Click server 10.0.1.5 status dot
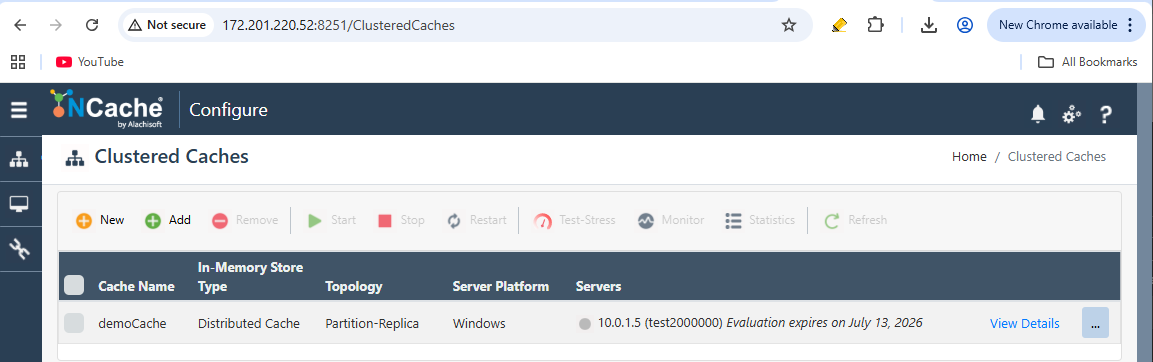 point(585,323)
